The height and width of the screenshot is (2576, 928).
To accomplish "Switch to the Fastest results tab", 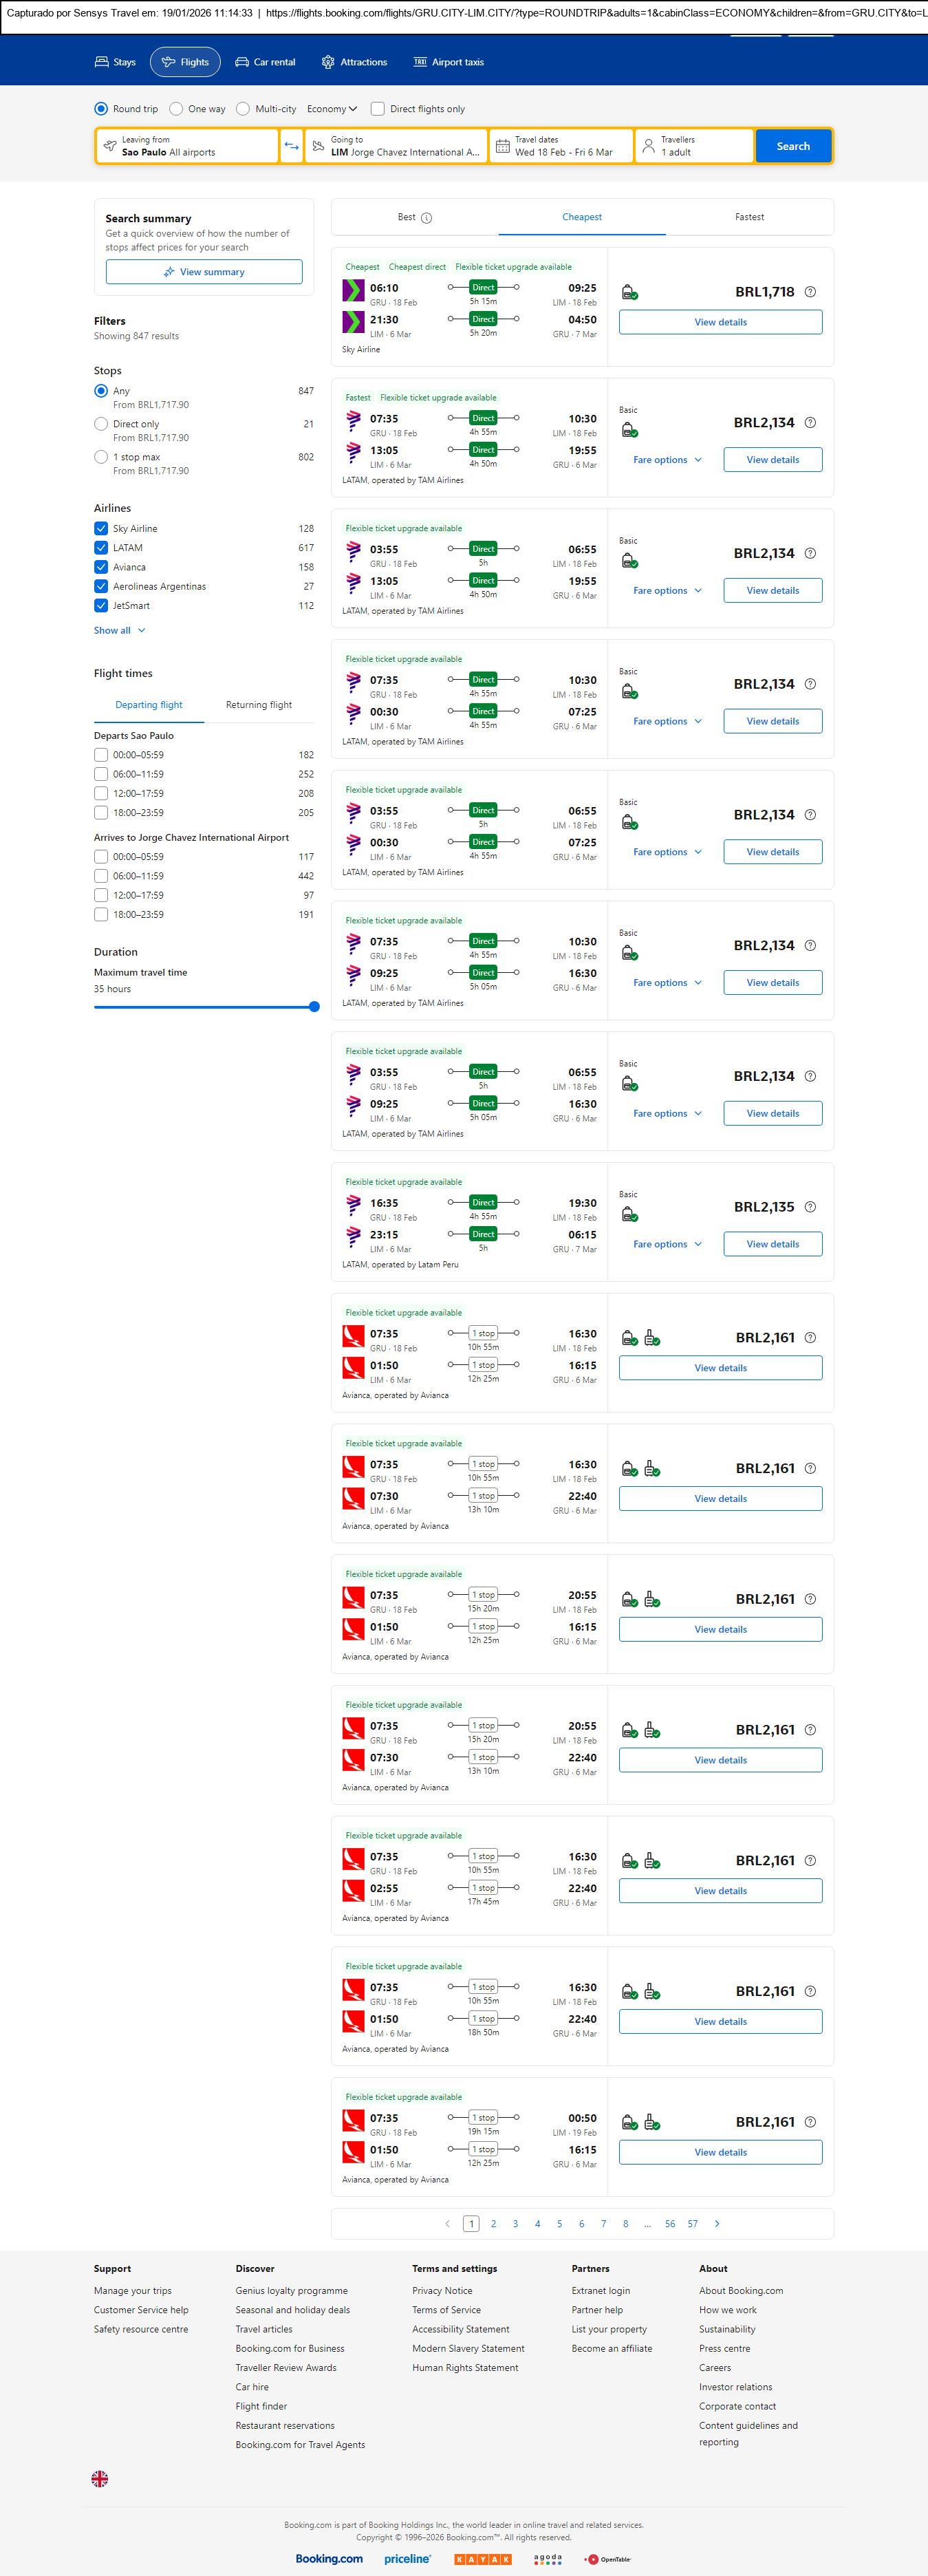I will tap(749, 217).
